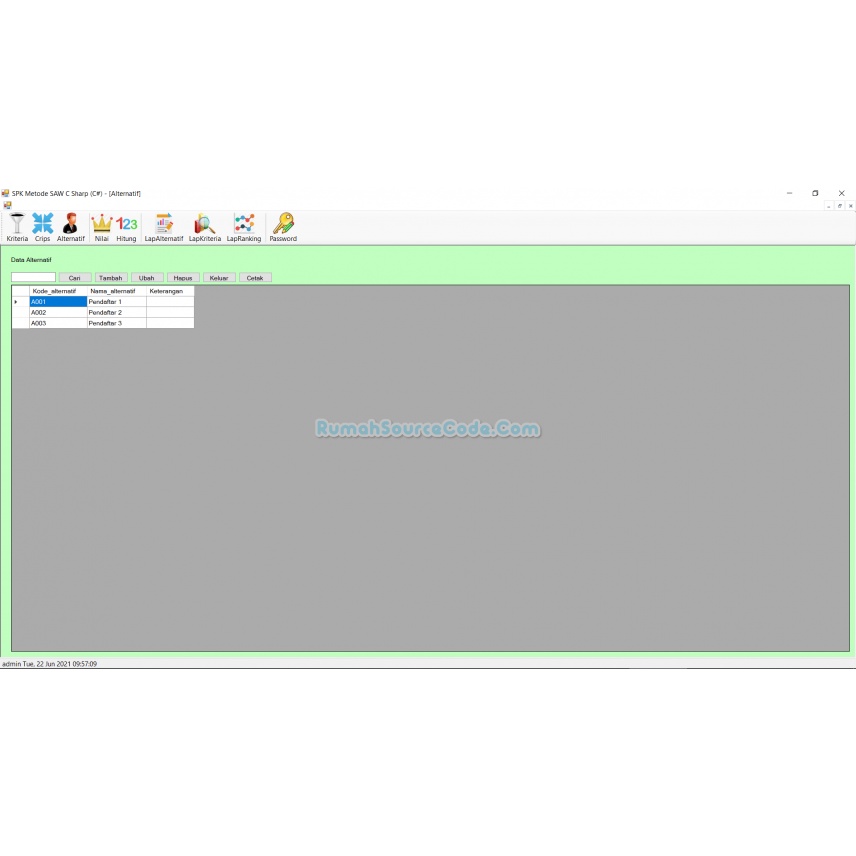Focus the search text field
856x856 pixels.
coord(33,277)
